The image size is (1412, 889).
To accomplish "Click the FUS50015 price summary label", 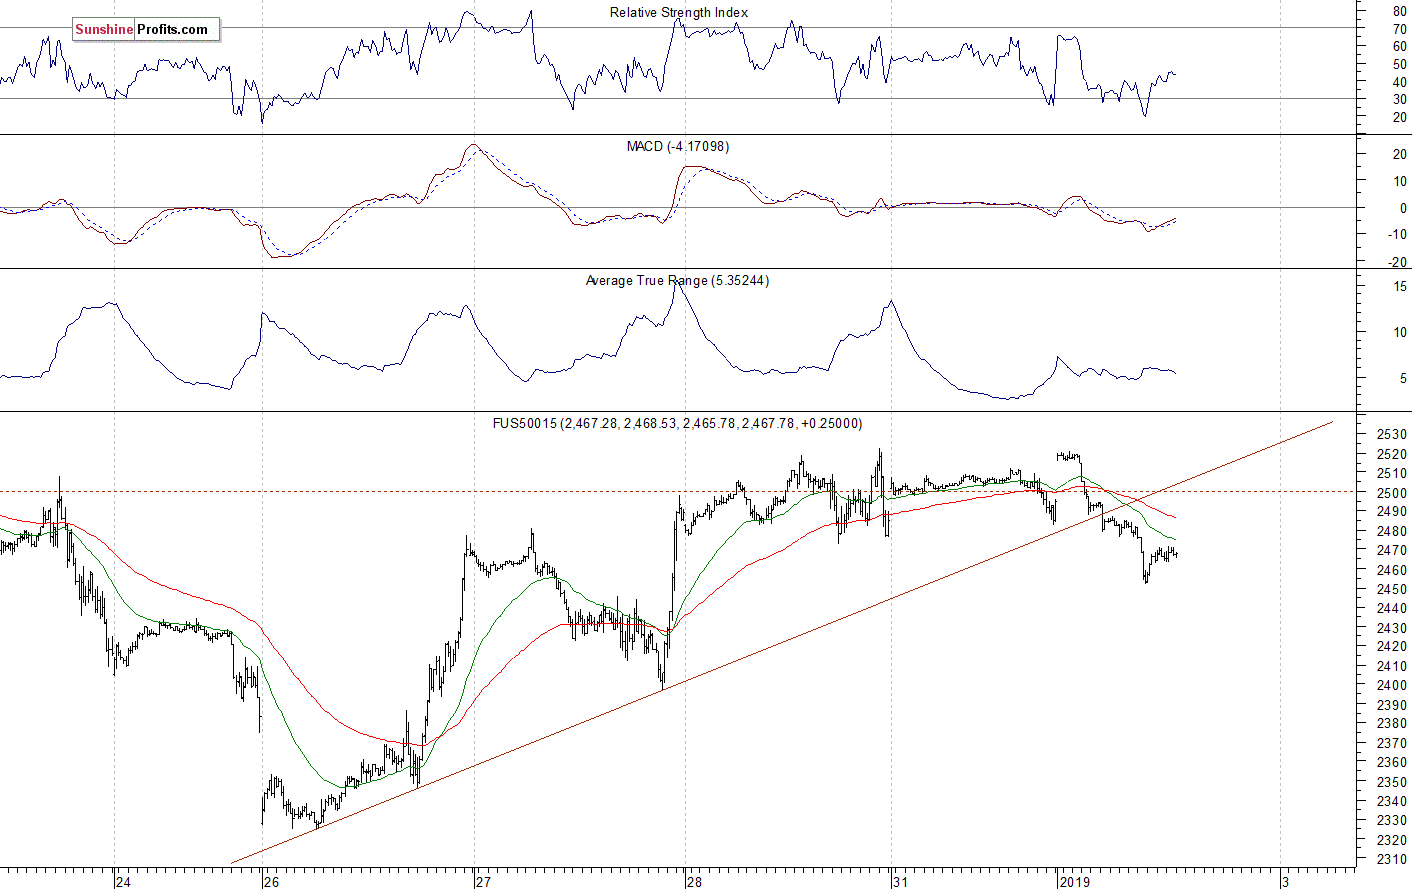I will pyautogui.click(x=677, y=424).
